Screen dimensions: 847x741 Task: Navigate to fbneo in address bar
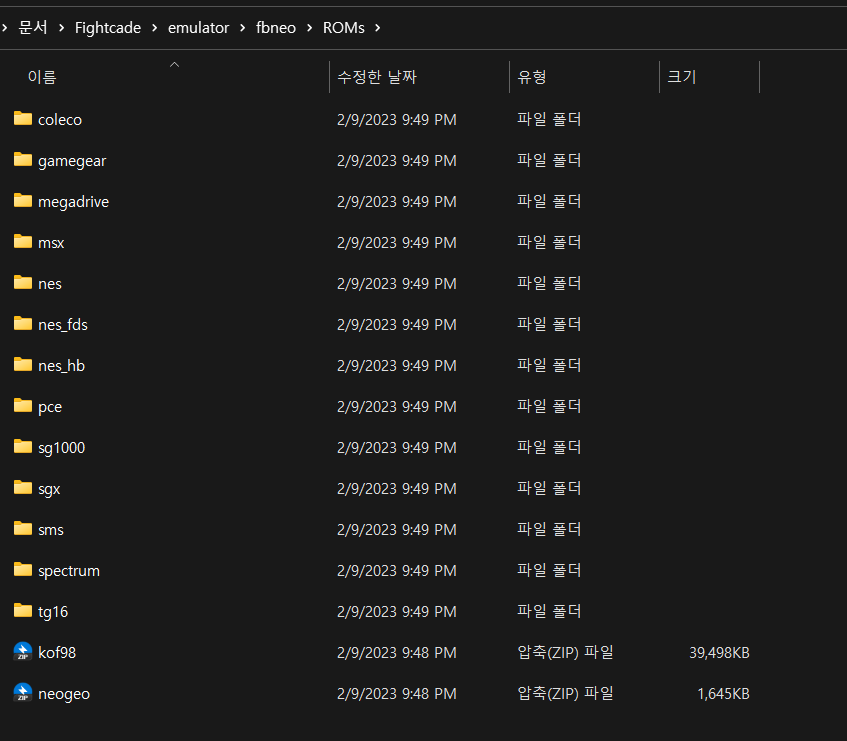pos(275,28)
